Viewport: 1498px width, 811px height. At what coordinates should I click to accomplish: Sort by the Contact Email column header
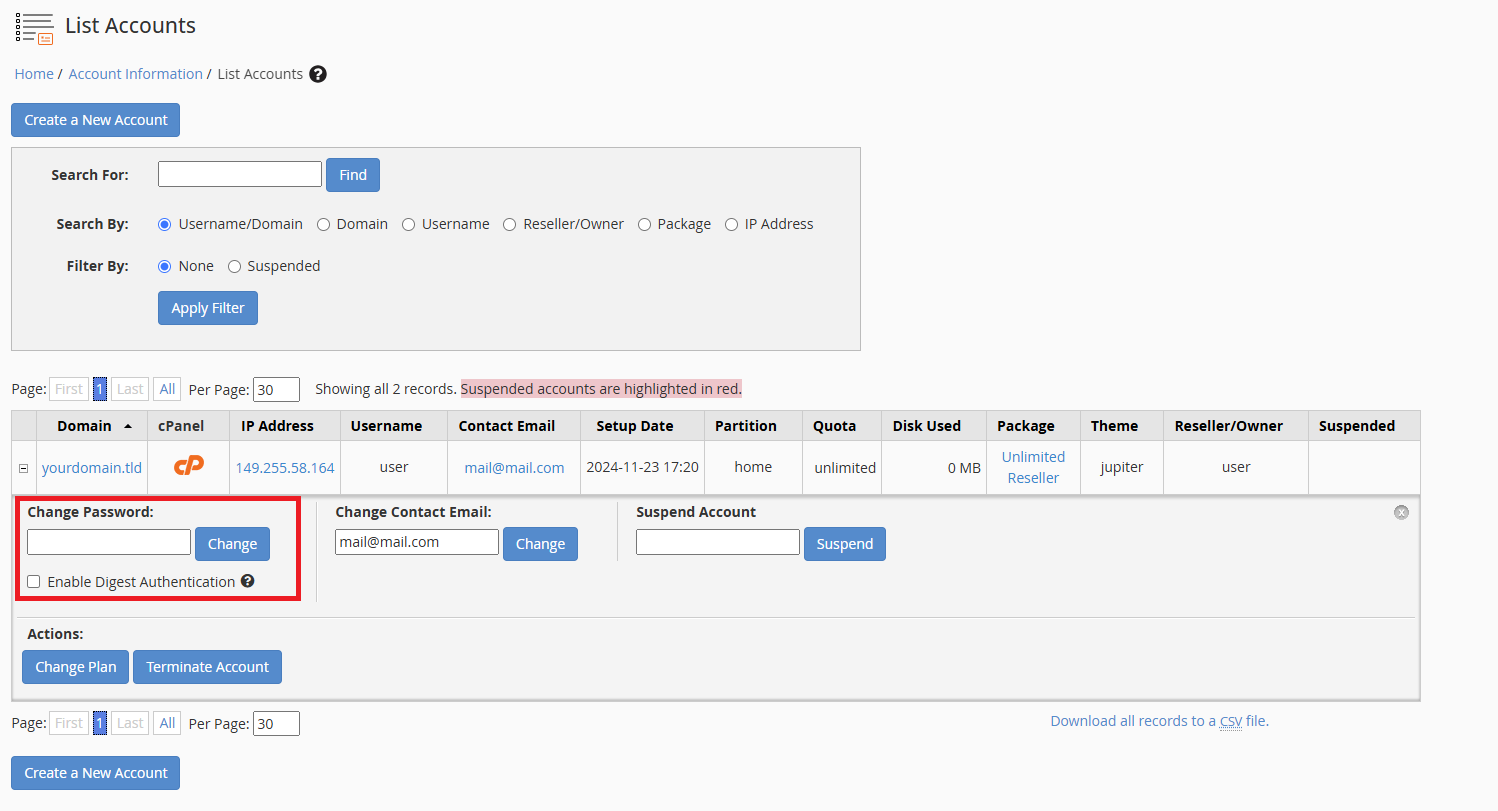pyautogui.click(x=507, y=426)
